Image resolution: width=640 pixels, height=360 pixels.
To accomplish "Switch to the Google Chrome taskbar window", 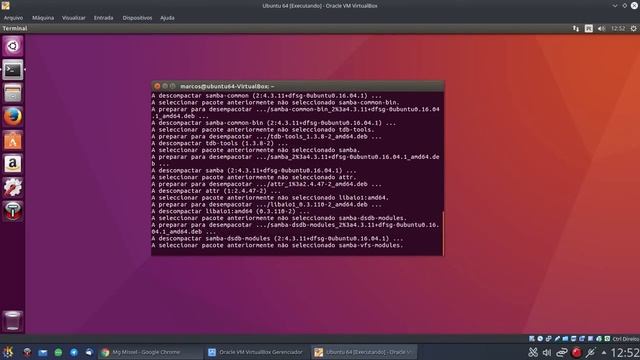I will pyautogui.click(x=150, y=352).
